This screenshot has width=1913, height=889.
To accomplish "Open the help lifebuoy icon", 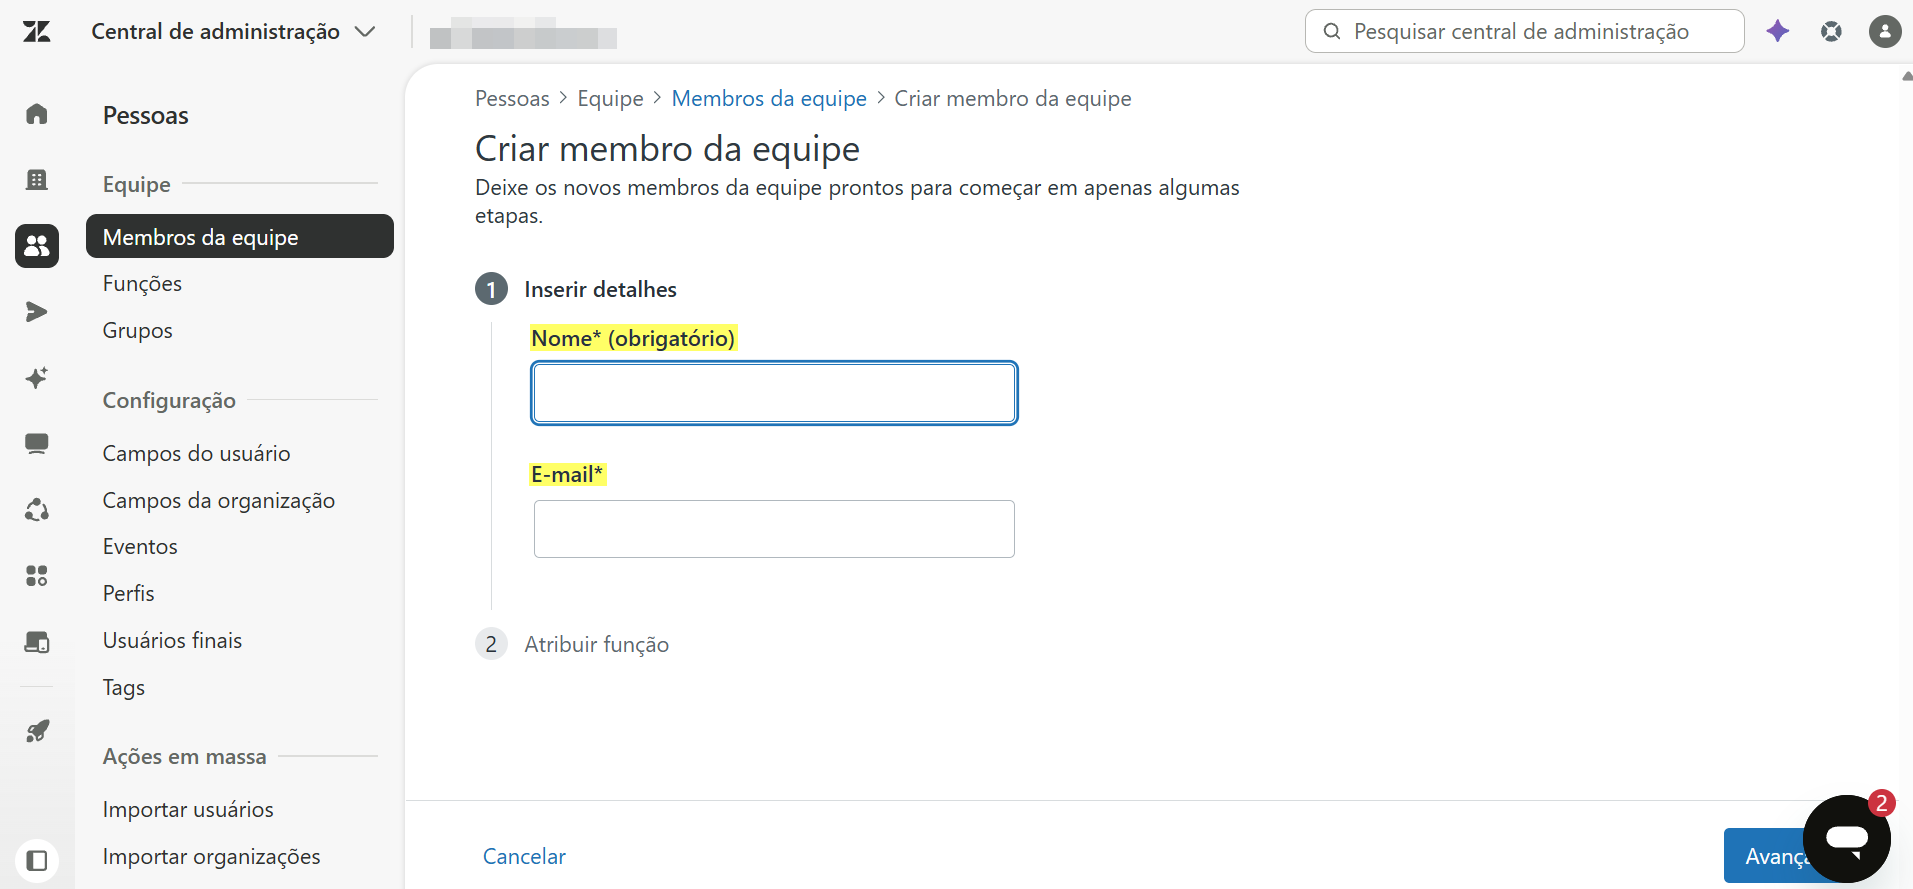I will tap(1831, 31).
